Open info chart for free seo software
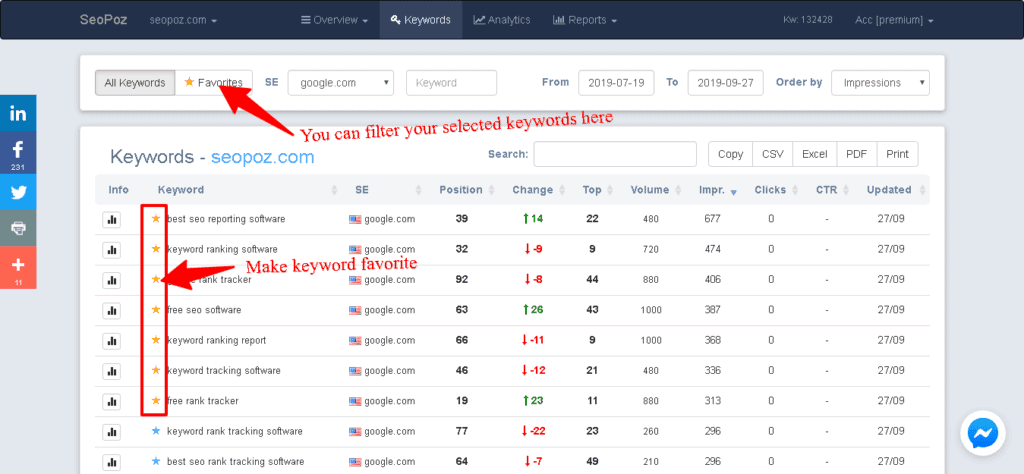This screenshot has width=1024, height=474. pos(112,310)
